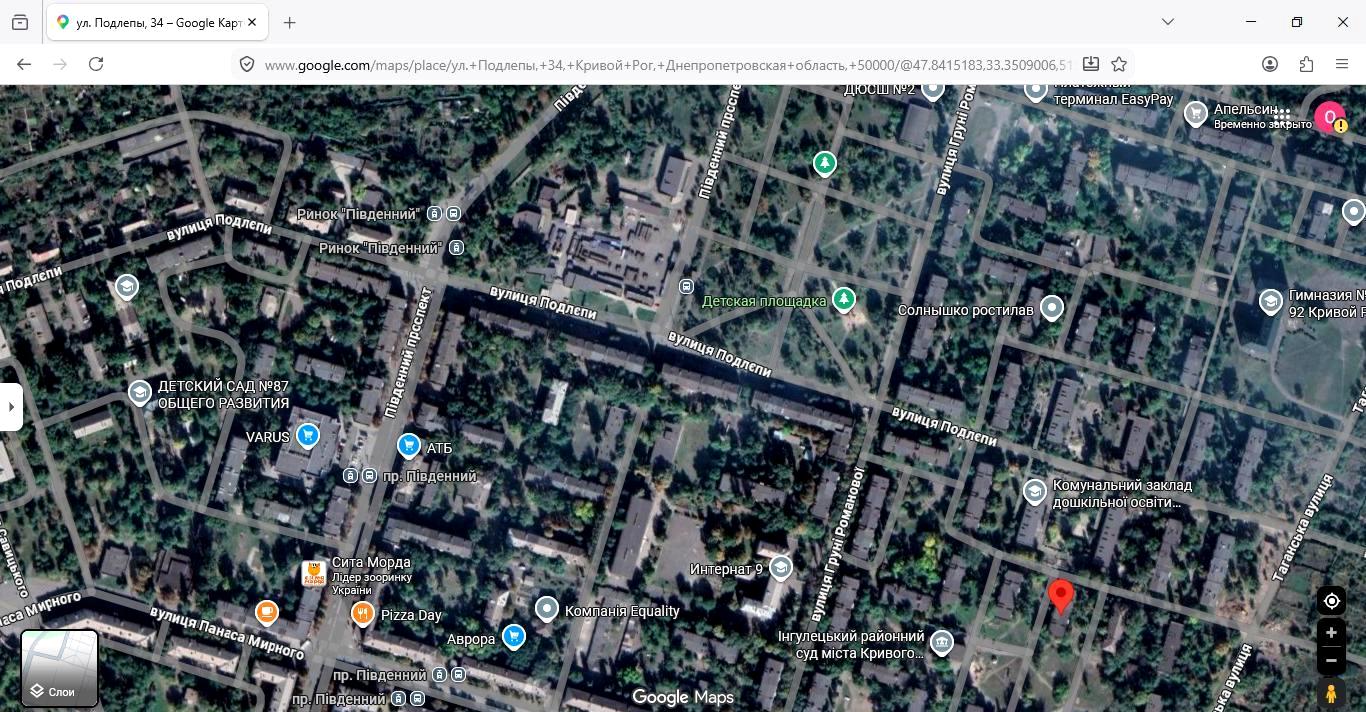The image size is (1366, 712).
Task: Open the Апельсин shop marker
Action: coord(1195,113)
